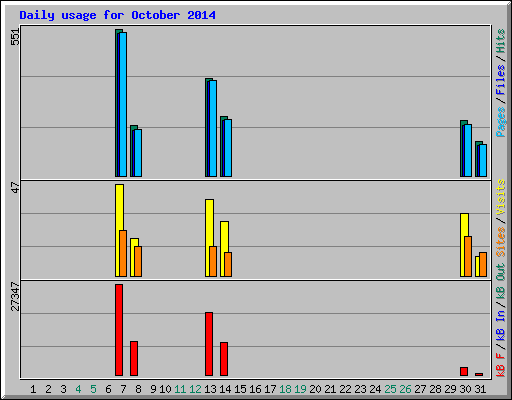The width and height of the screenshot is (512, 400).
Task: Click green weekend day number 5
Action: [x=93, y=389]
